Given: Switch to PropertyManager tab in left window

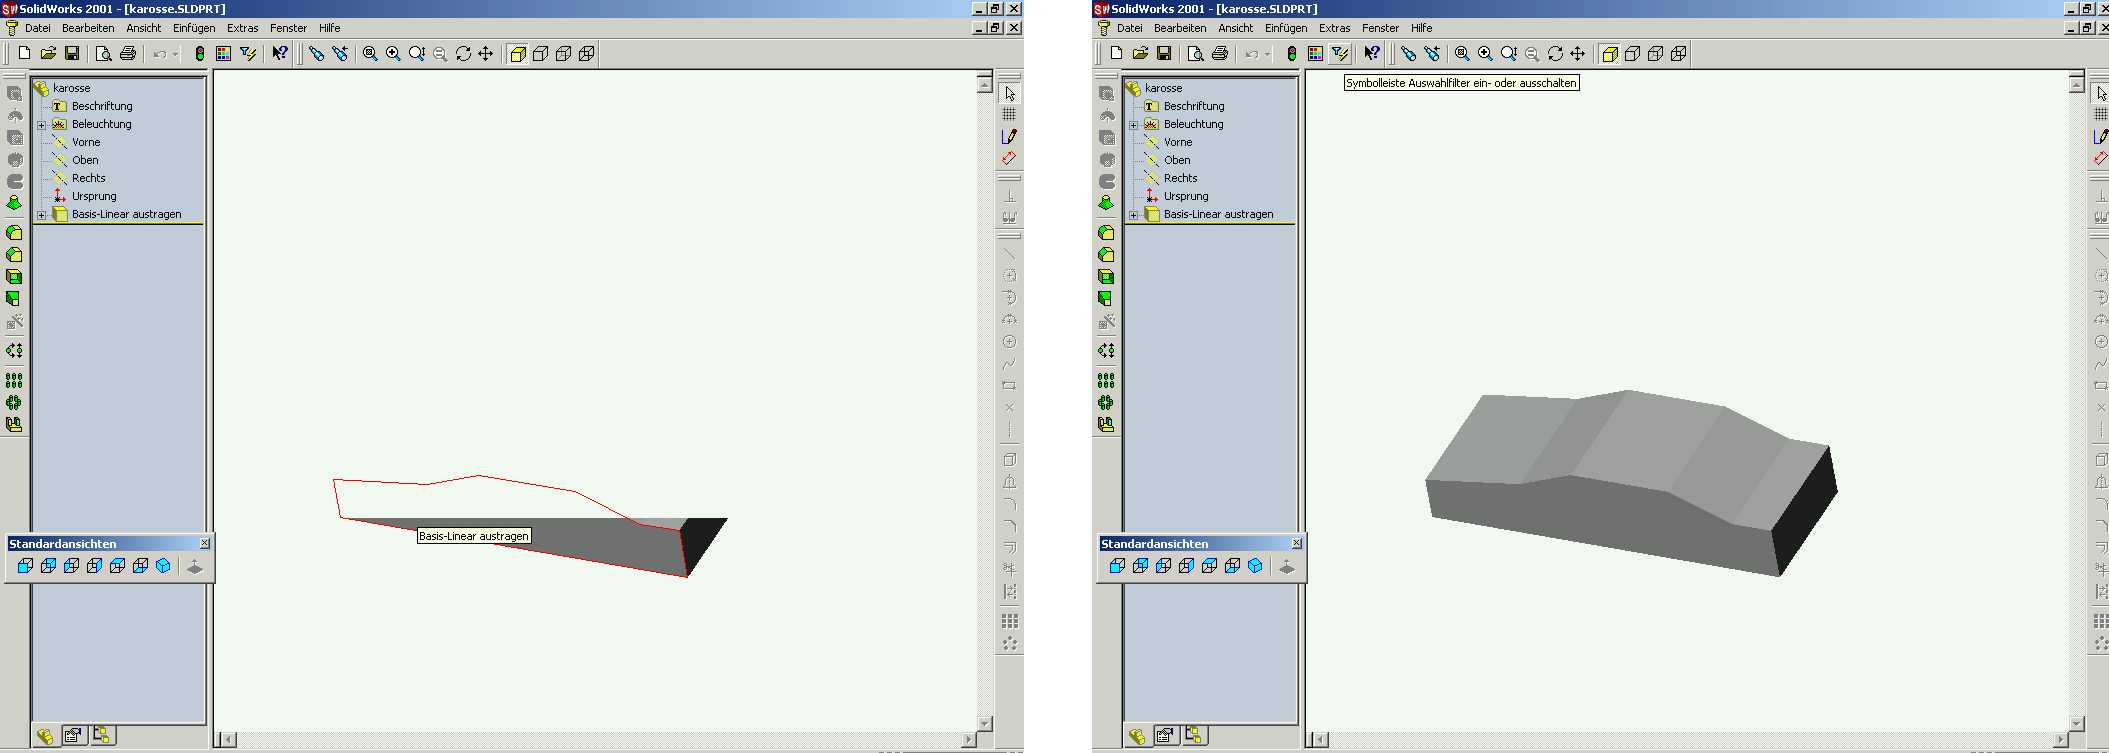Looking at the screenshot, I should click(73, 736).
